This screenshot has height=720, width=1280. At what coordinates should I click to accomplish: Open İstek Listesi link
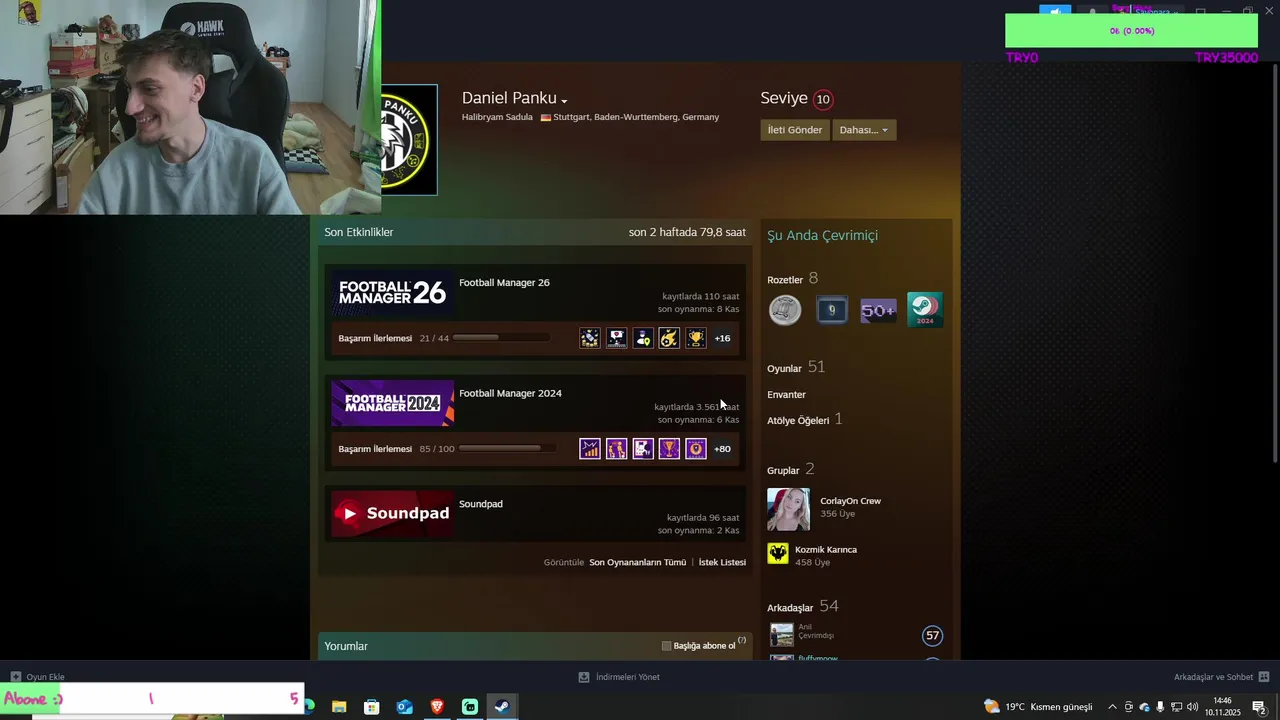tap(722, 562)
